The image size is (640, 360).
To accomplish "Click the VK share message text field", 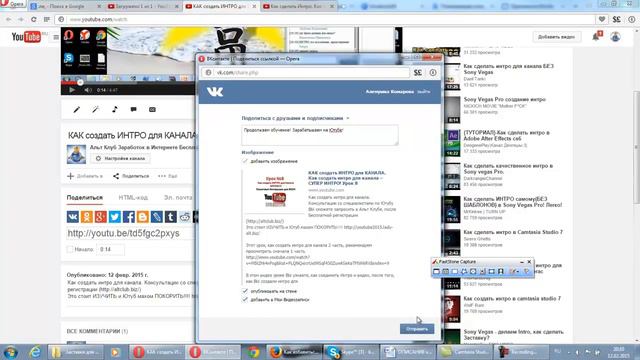I will coord(320,135).
